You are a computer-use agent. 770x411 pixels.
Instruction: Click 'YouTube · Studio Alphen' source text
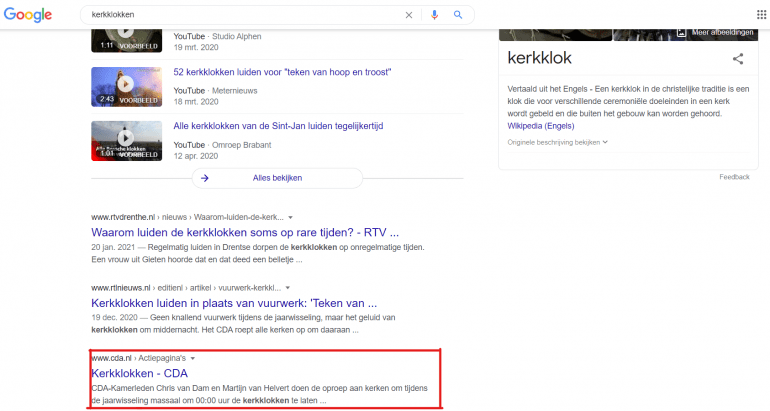[217, 36]
